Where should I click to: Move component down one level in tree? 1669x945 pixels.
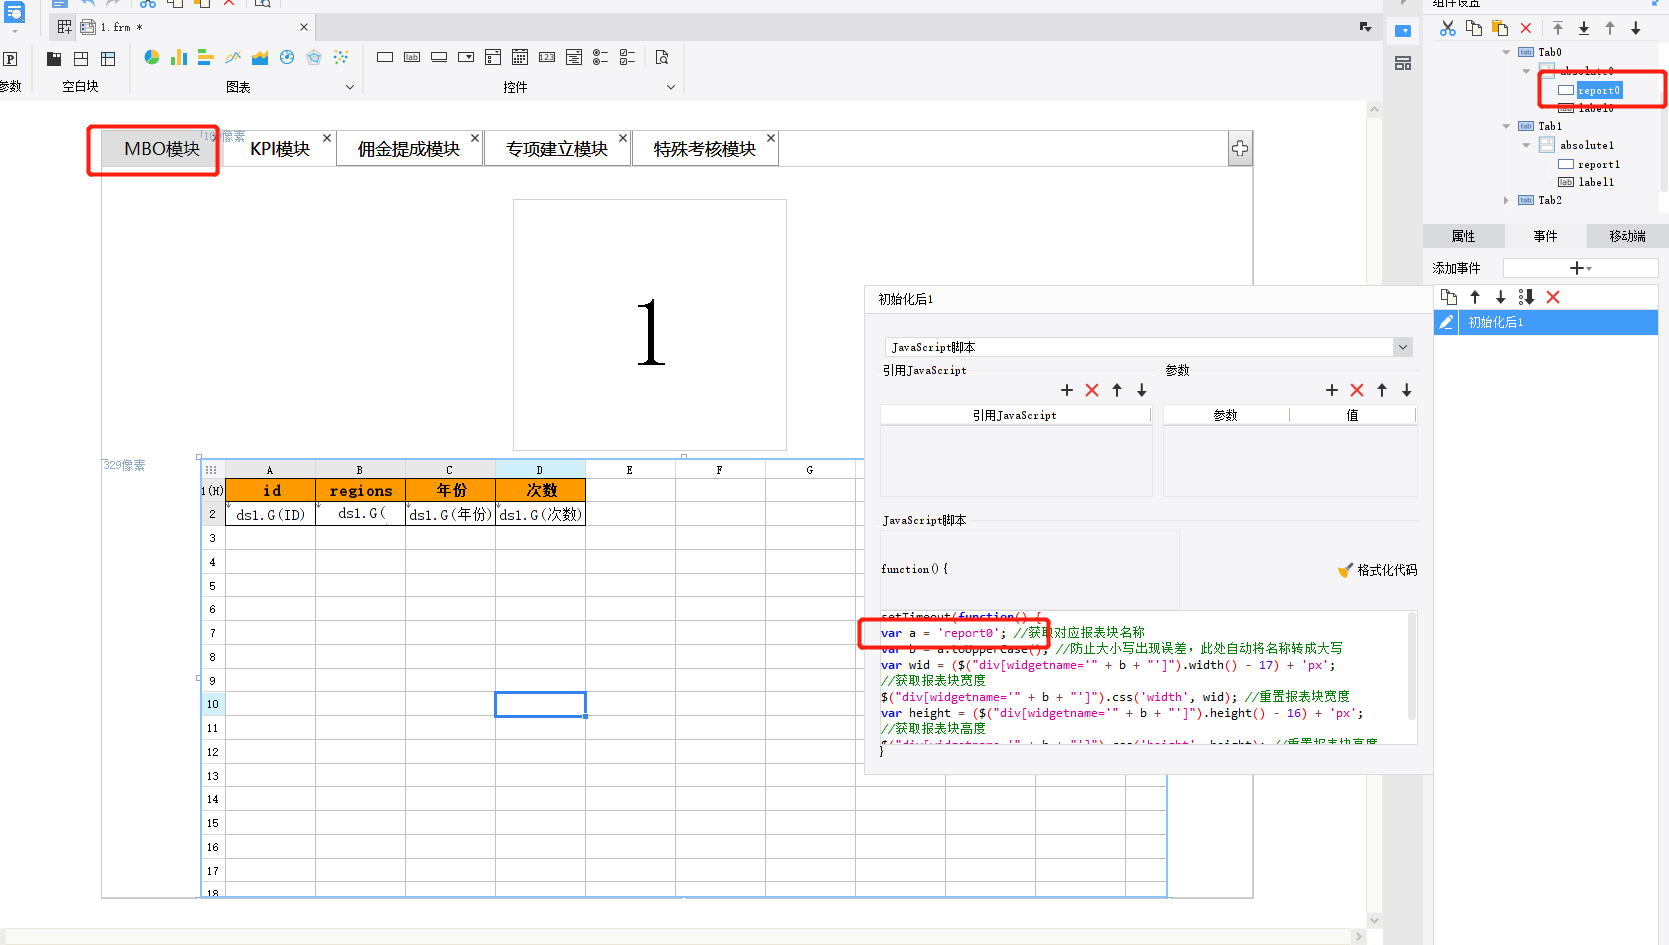tap(1636, 28)
